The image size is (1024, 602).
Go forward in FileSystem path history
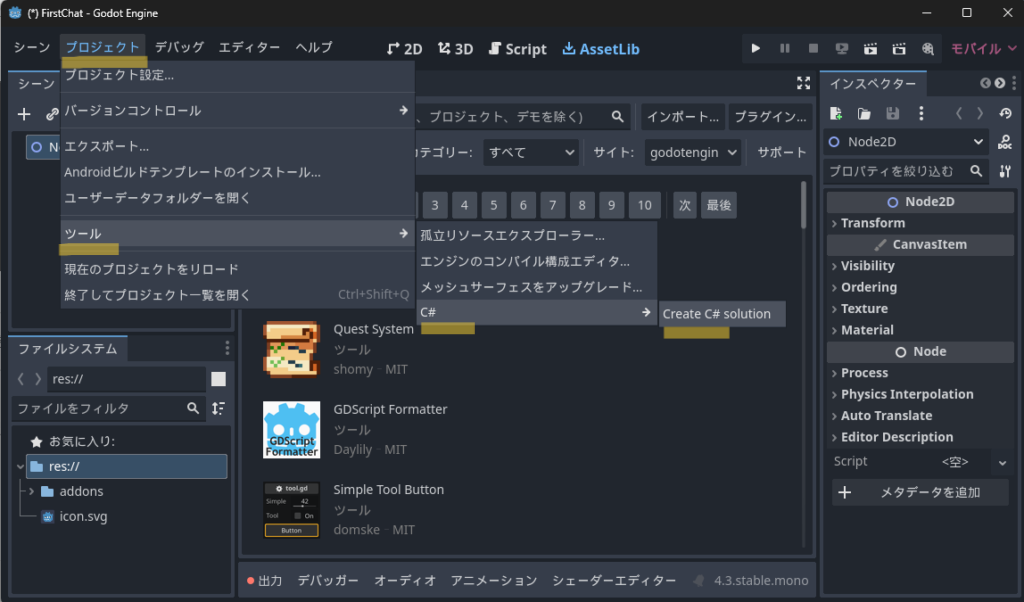[x=38, y=379]
